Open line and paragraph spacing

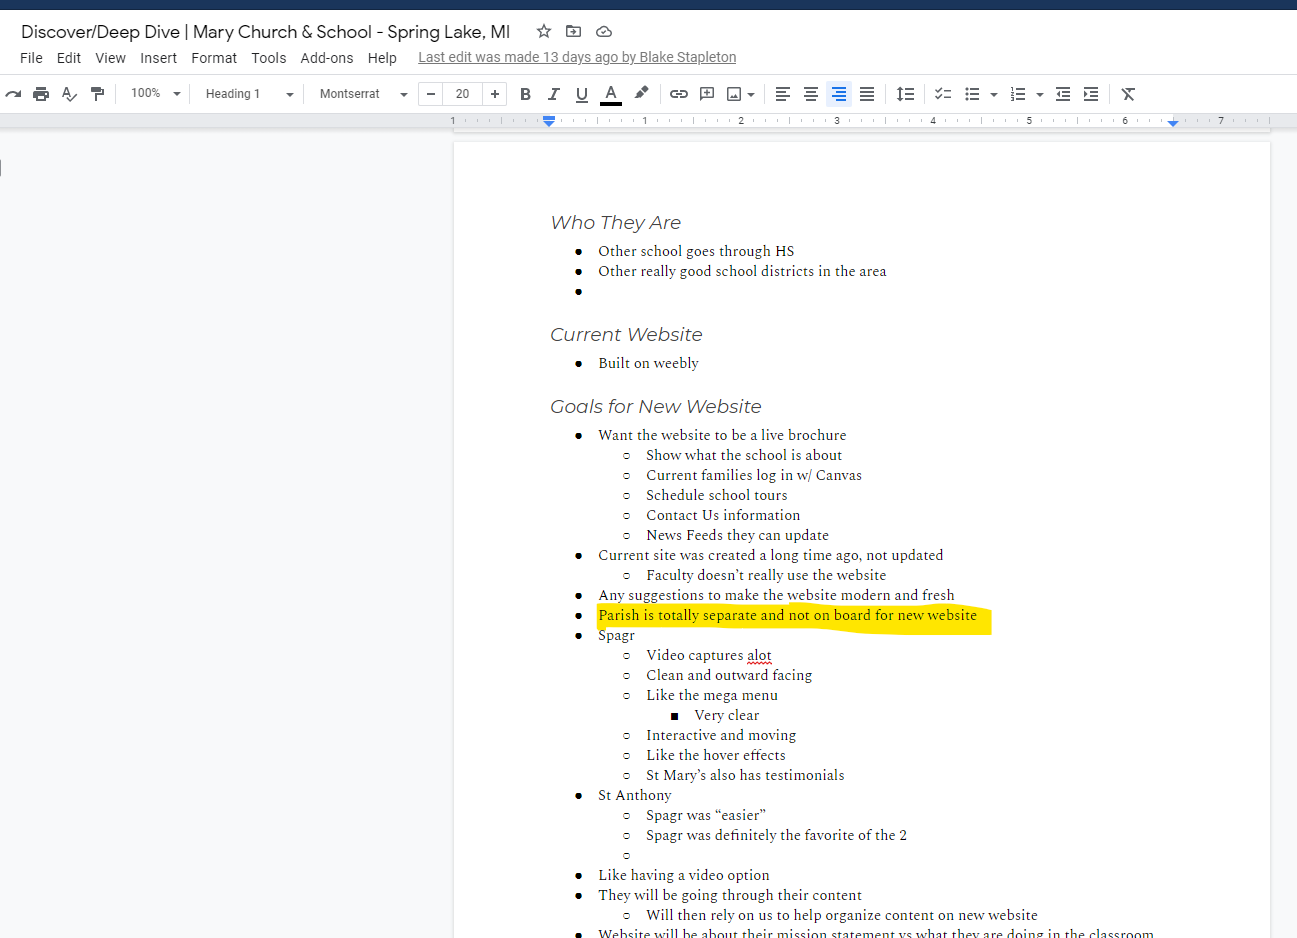tap(905, 94)
